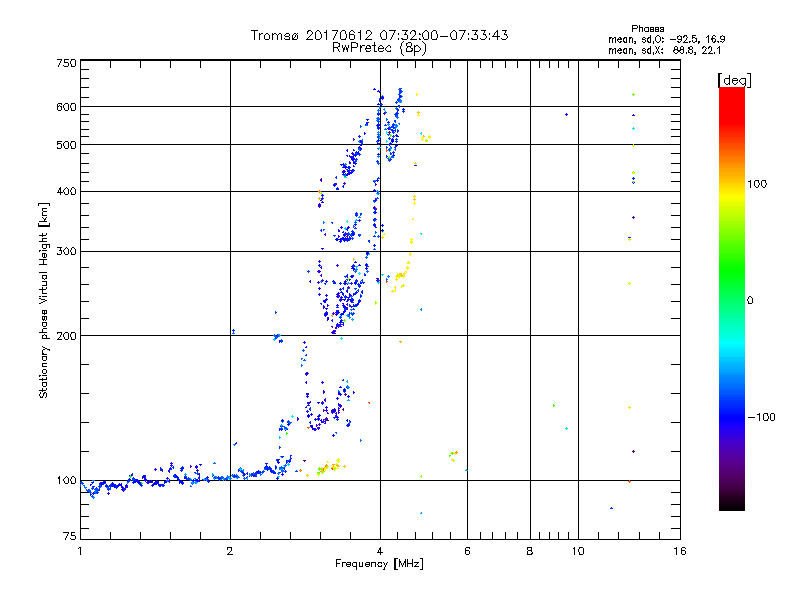Pick the green region of the colorbar
Viewport: 800px width, 600px height.
[731, 290]
